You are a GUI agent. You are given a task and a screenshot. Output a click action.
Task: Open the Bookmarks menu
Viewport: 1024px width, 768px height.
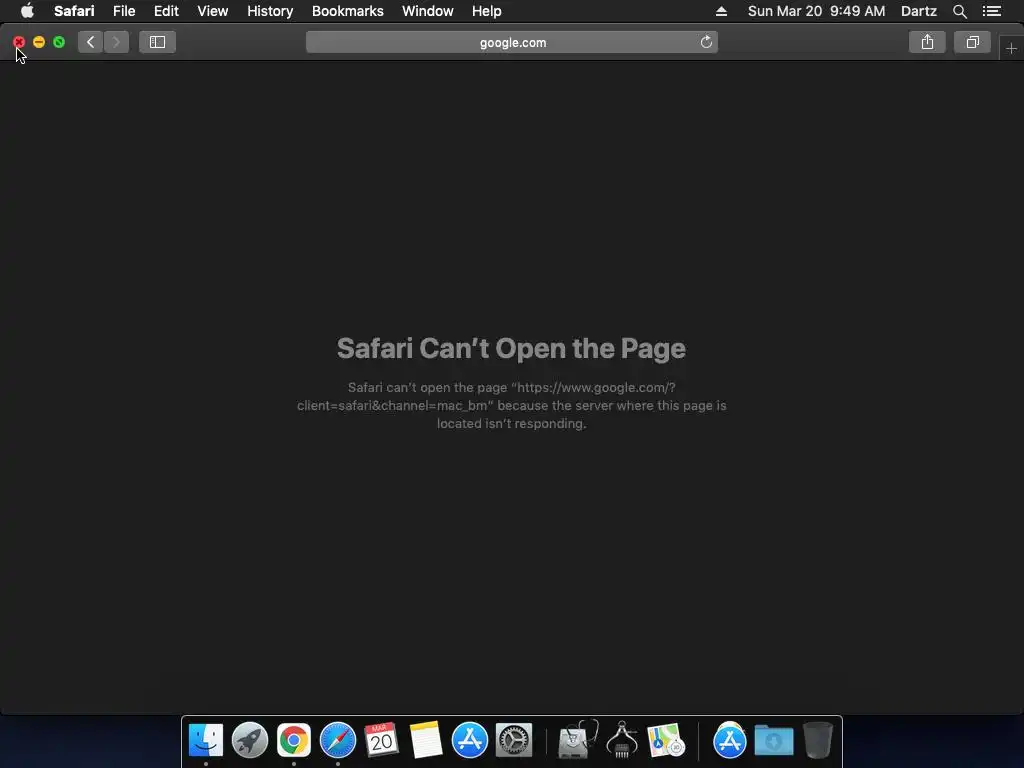347,11
